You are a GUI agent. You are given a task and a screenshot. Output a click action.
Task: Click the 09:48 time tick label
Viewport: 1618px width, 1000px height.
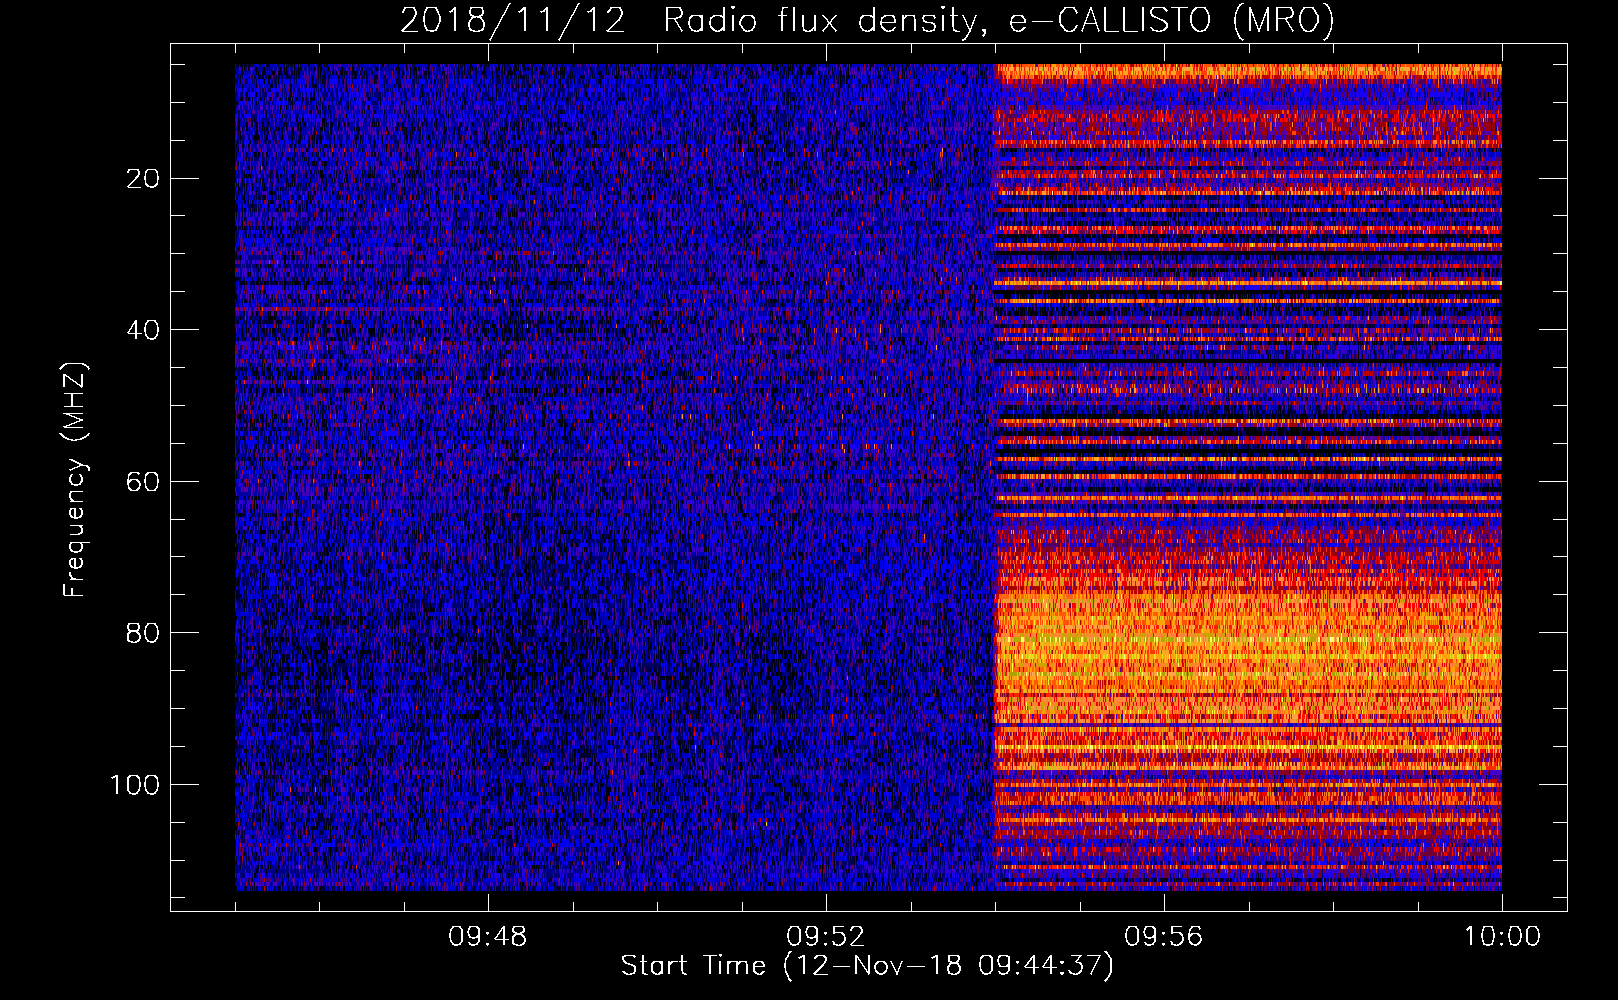[x=488, y=937]
